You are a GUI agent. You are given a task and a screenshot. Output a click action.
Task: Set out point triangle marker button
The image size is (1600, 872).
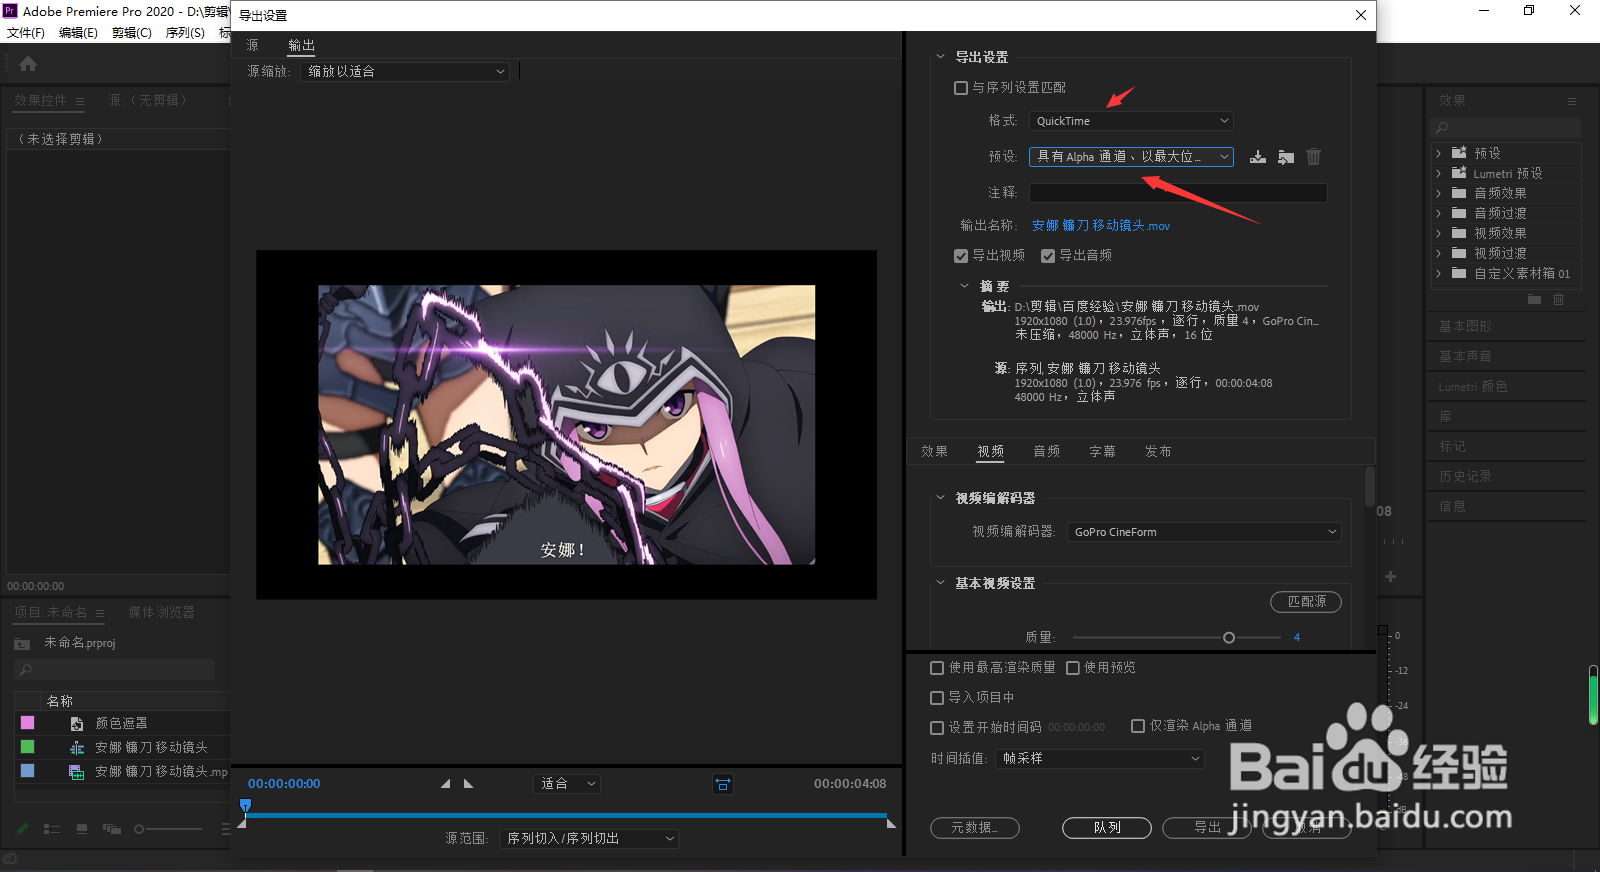pyautogui.click(x=468, y=784)
